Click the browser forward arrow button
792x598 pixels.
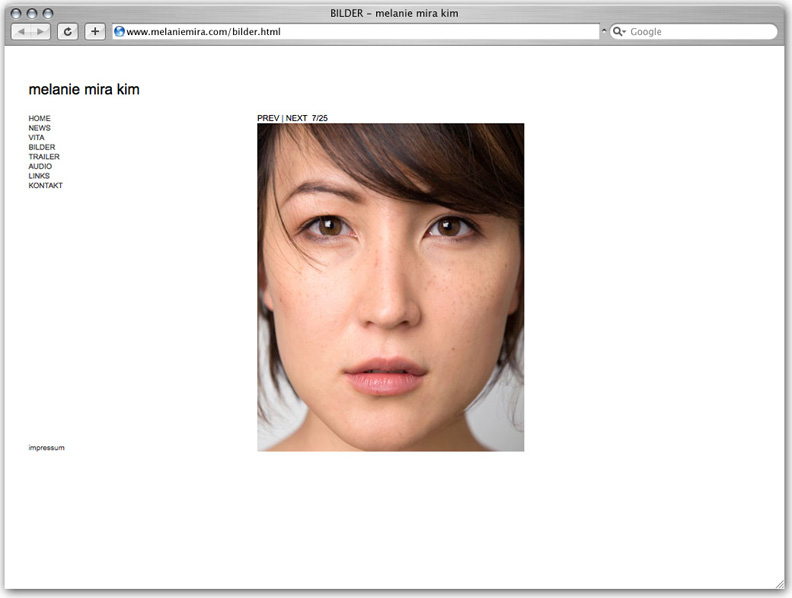coord(40,32)
